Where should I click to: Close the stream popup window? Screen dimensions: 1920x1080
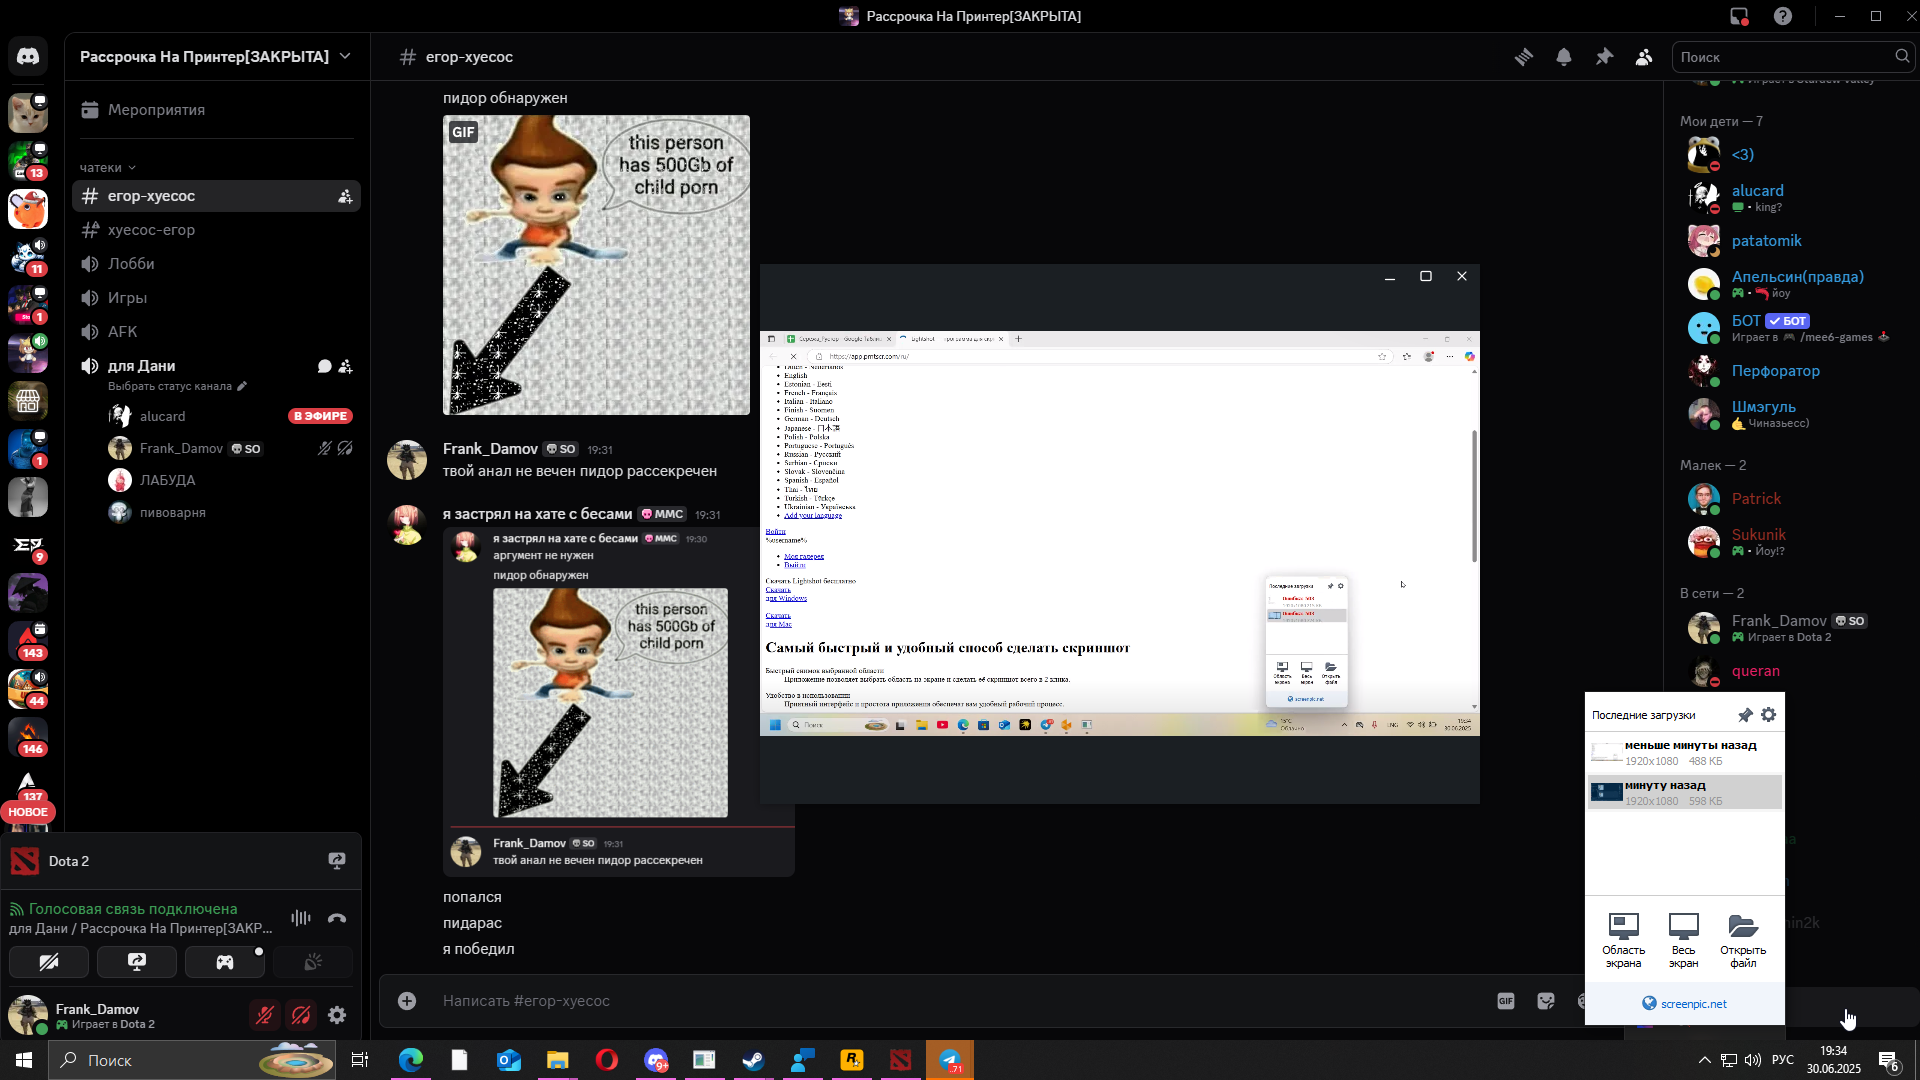1462,277
